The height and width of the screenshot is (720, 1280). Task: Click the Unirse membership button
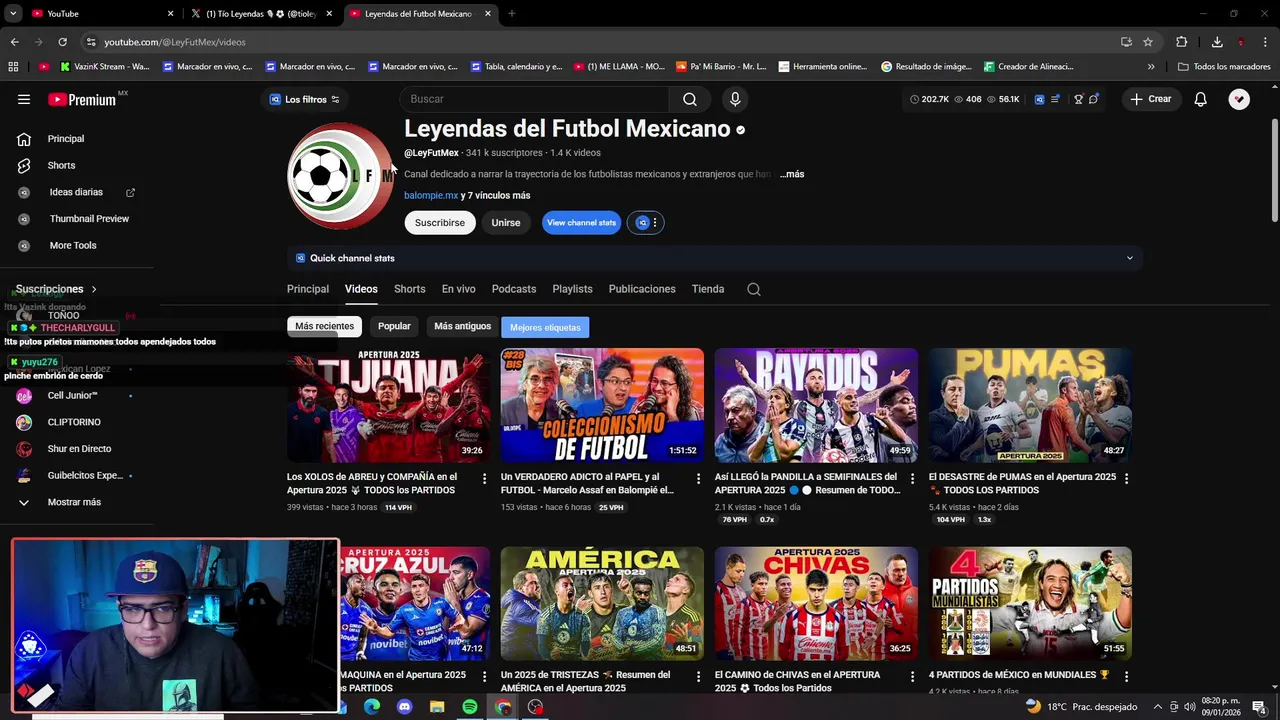pos(506,223)
